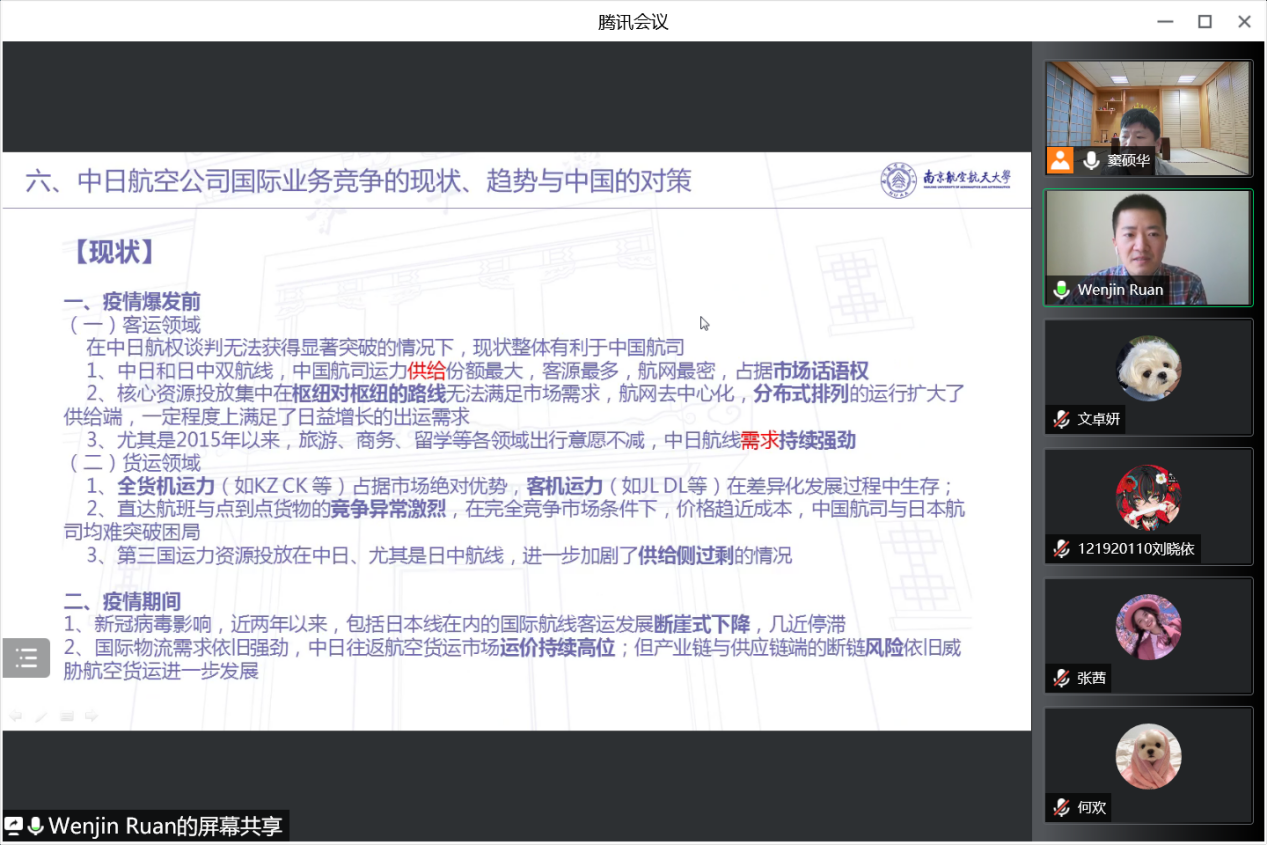Click 文卓妍's dog avatar tile
Image resolution: width=1267 pixels, height=845 pixels.
1148,367
